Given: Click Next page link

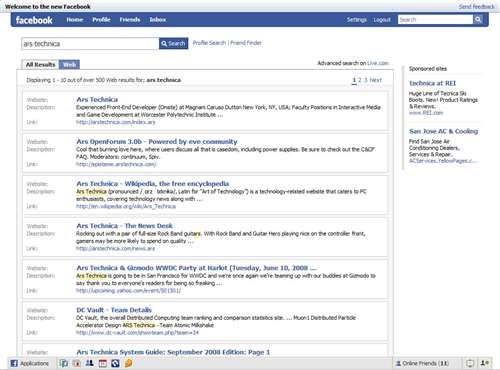Looking at the screenshot, I should [x=376, y=80].
